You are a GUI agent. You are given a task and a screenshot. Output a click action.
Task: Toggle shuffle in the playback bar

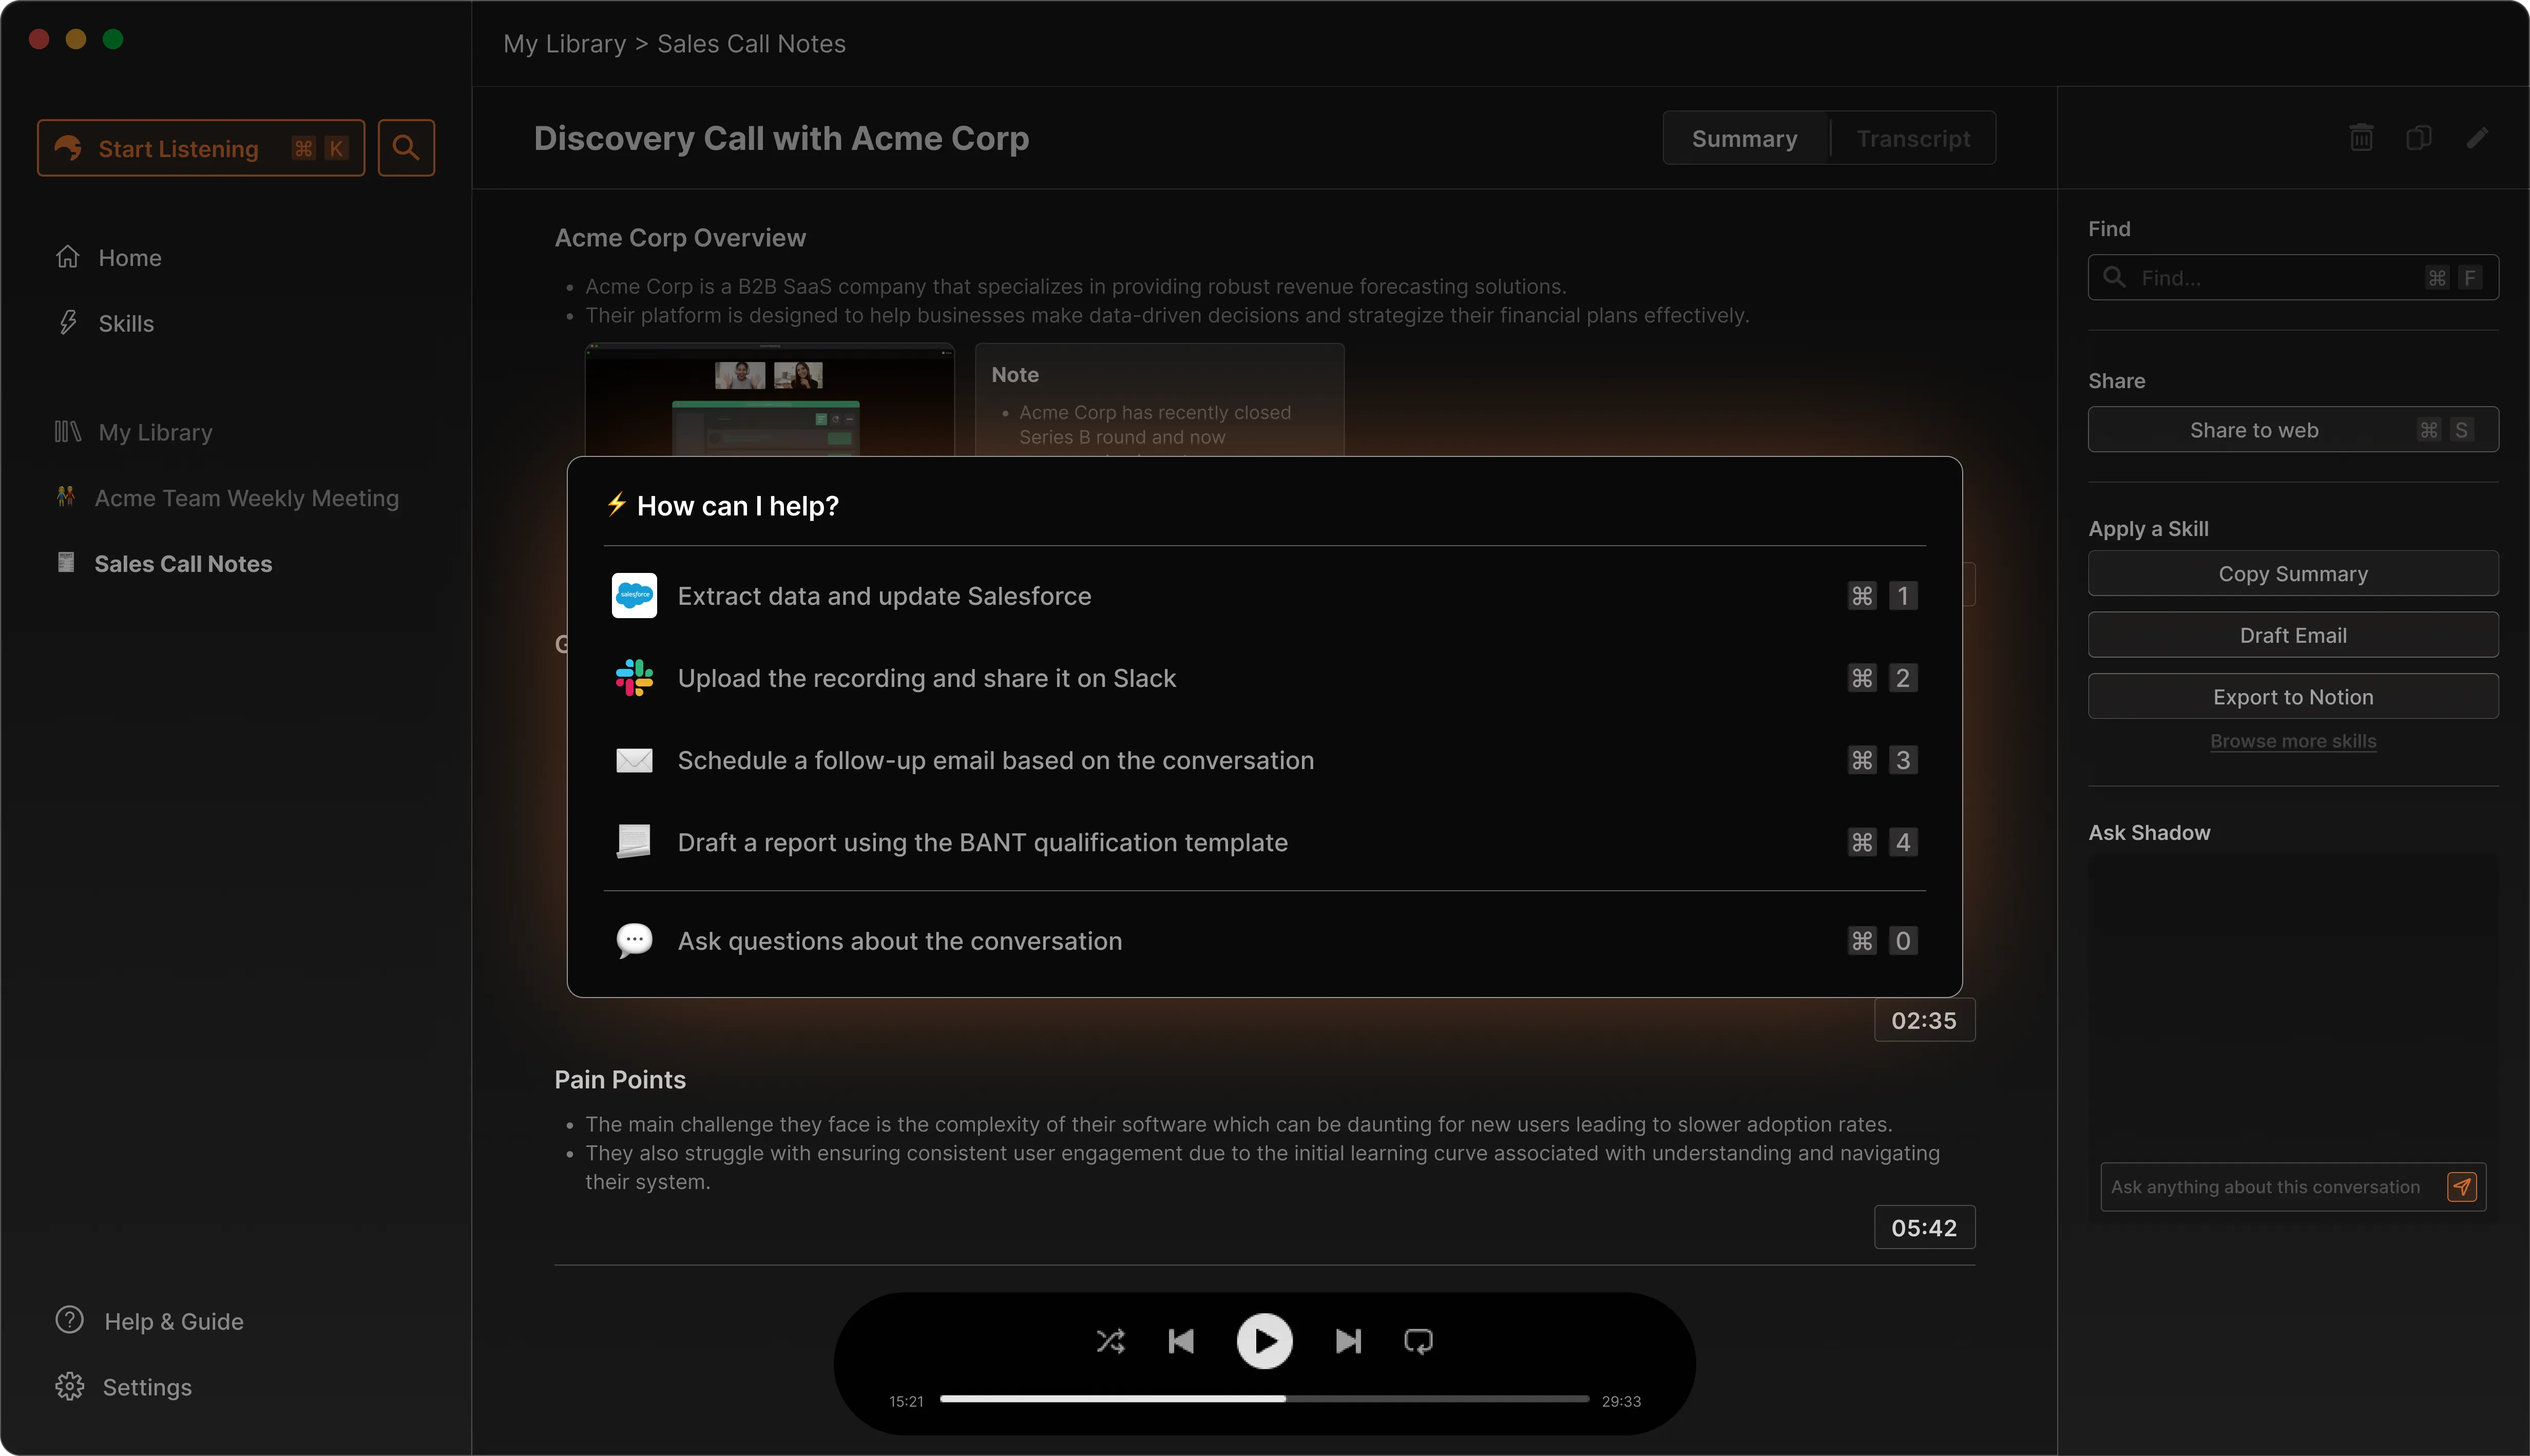1111,1341
